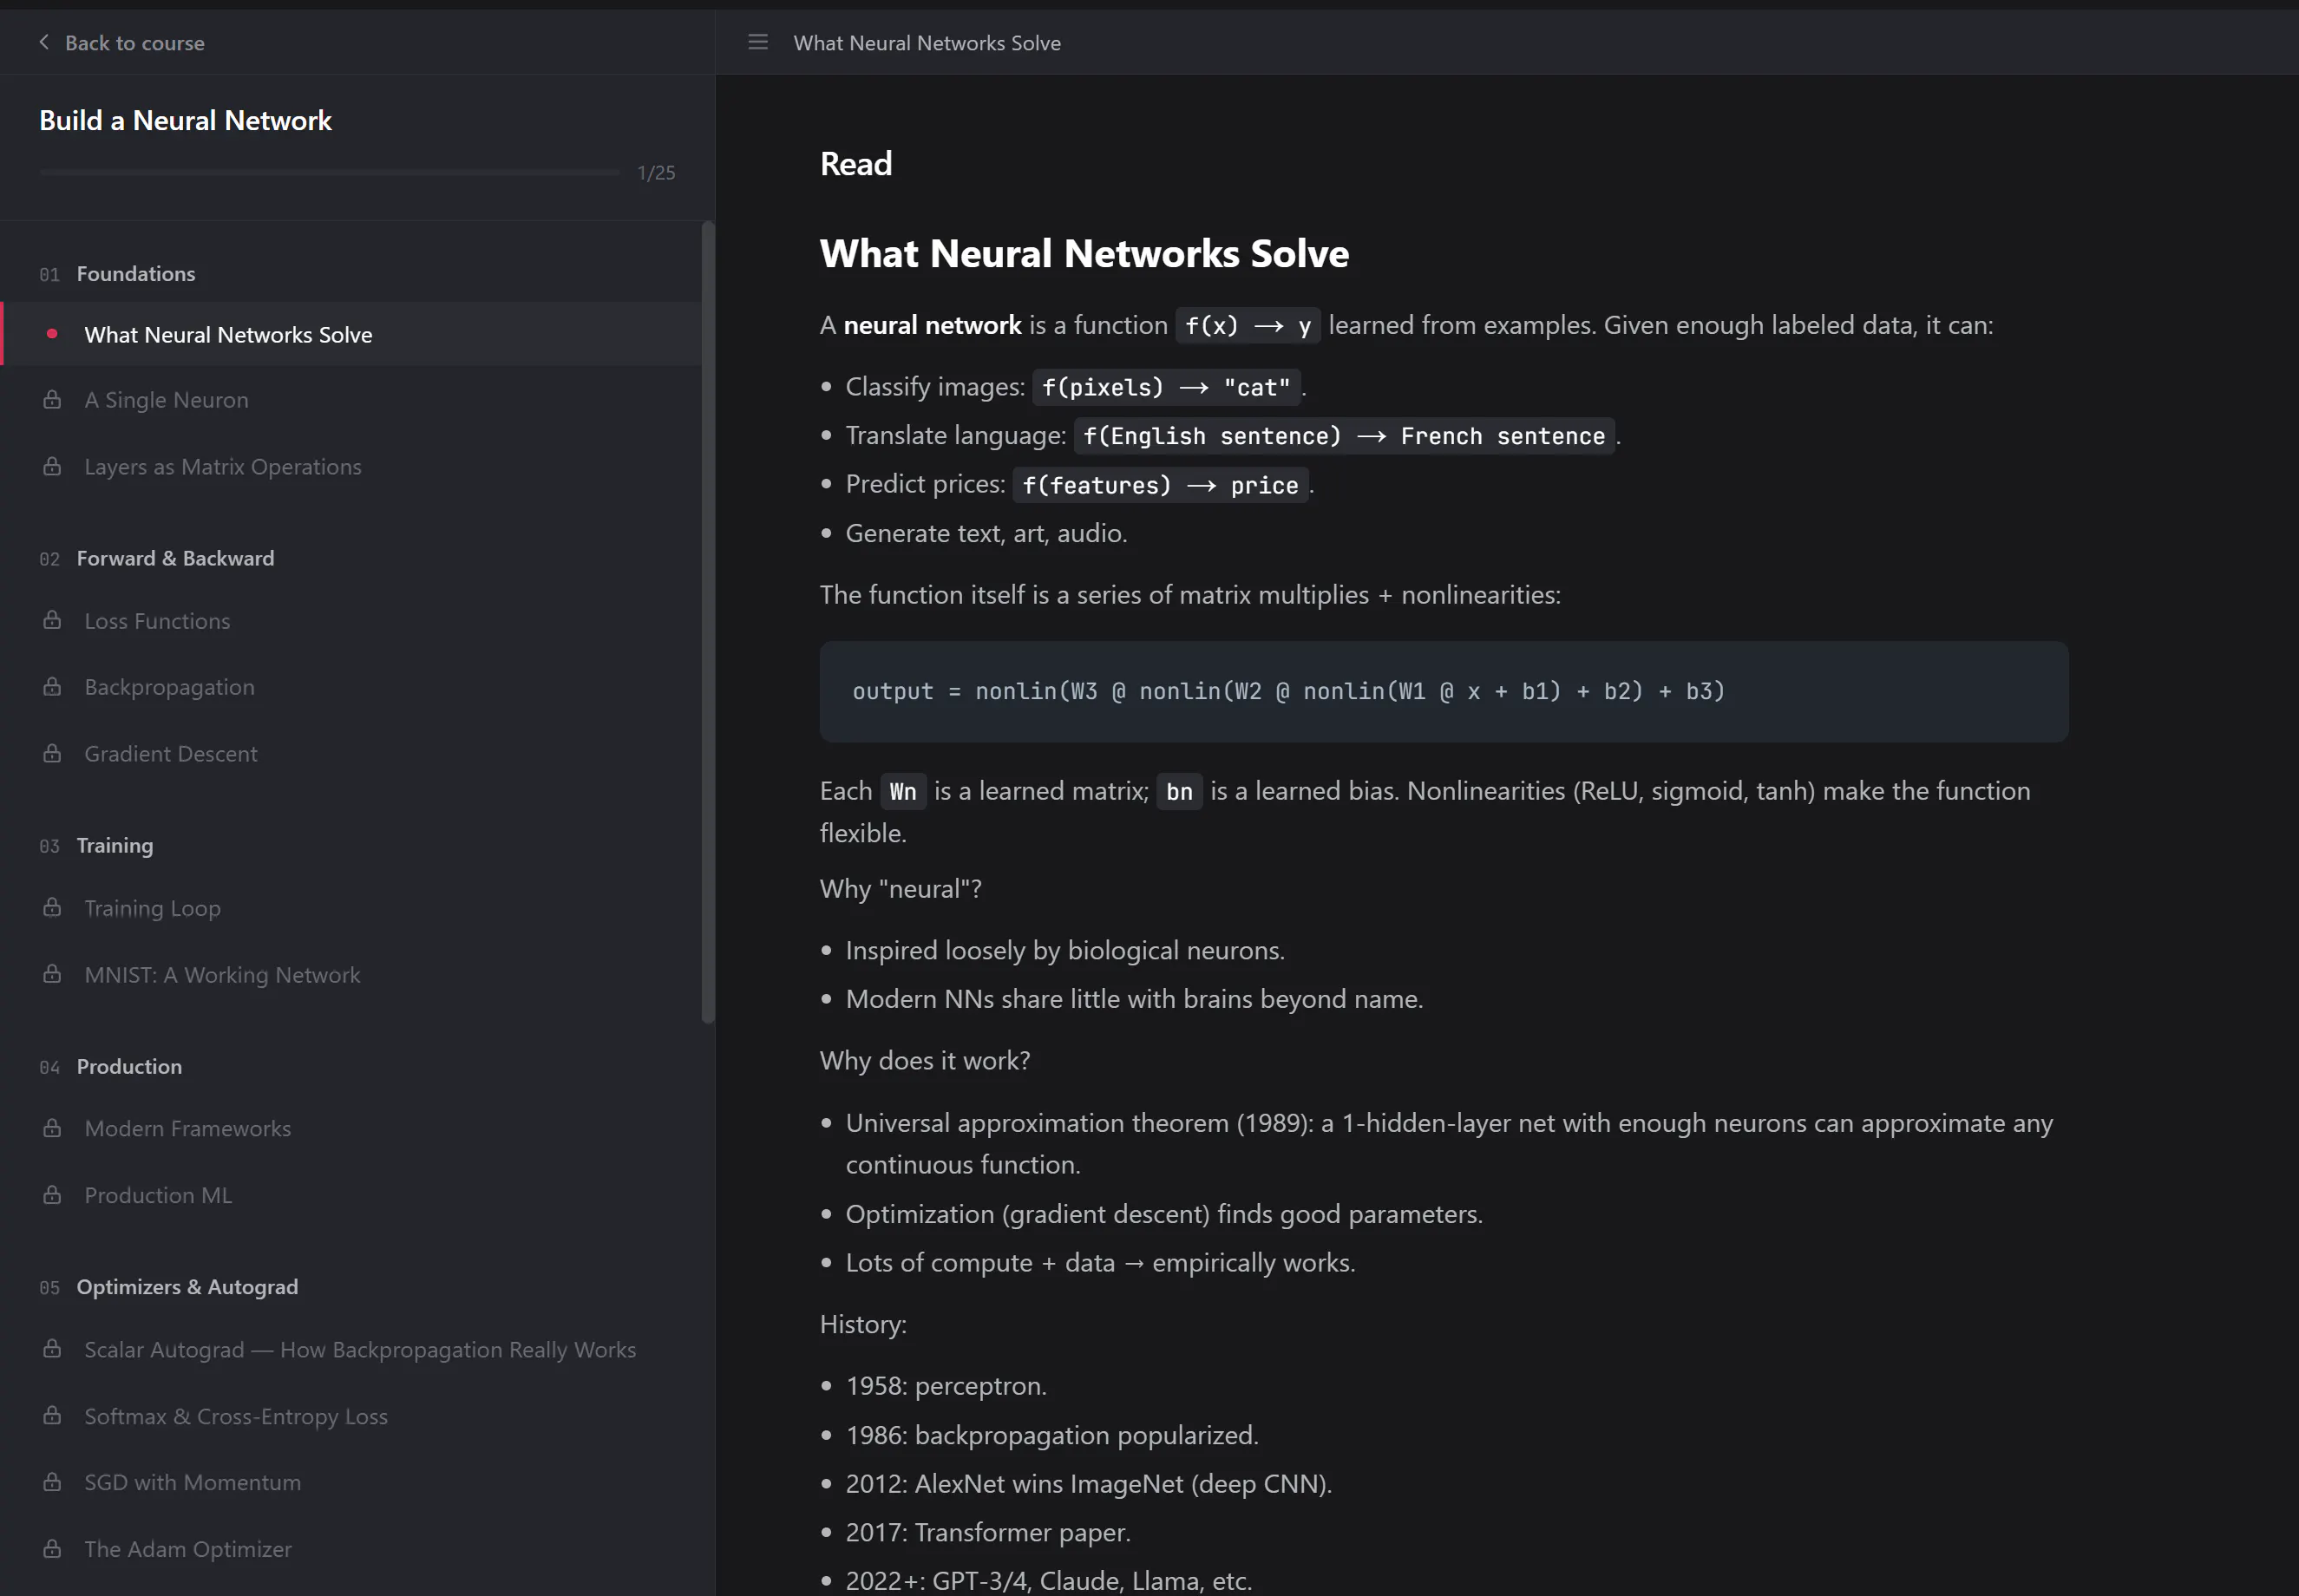Click the Why does it work? paragraph
Screen dimensions: 2299x1596
[x=925, y=1061]
